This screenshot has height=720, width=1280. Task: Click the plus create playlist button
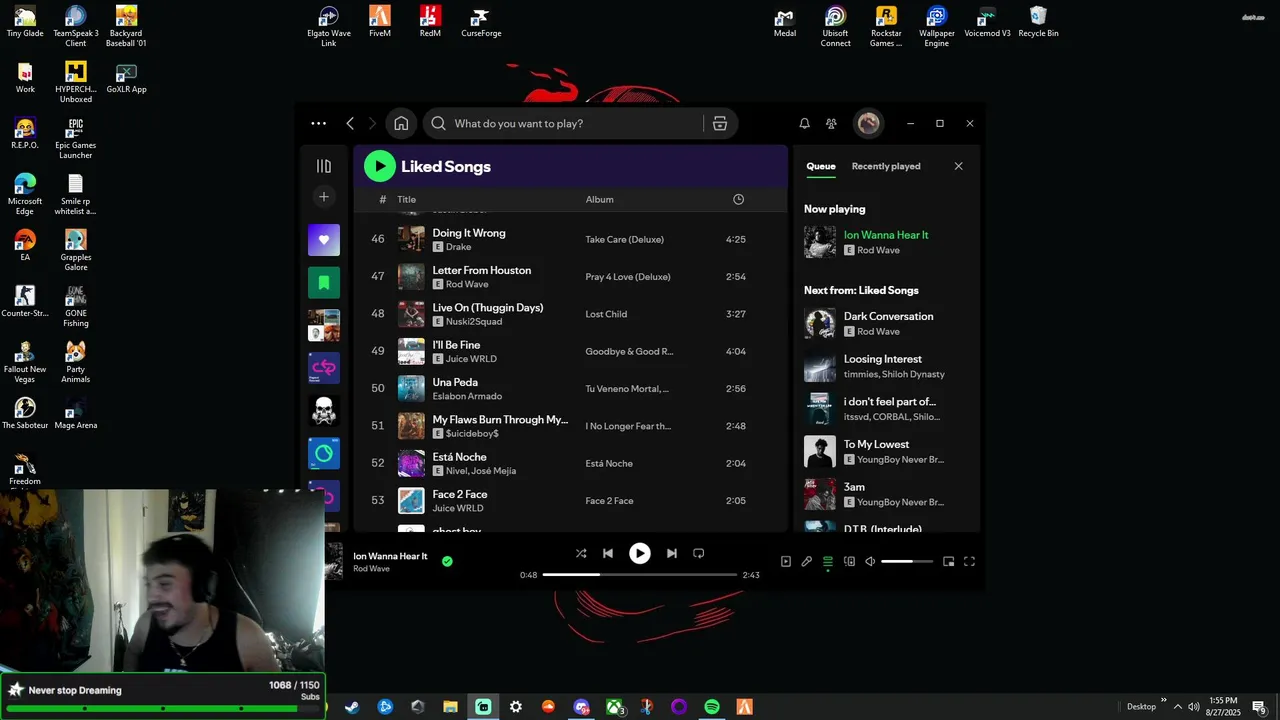[x=324, y=197]
